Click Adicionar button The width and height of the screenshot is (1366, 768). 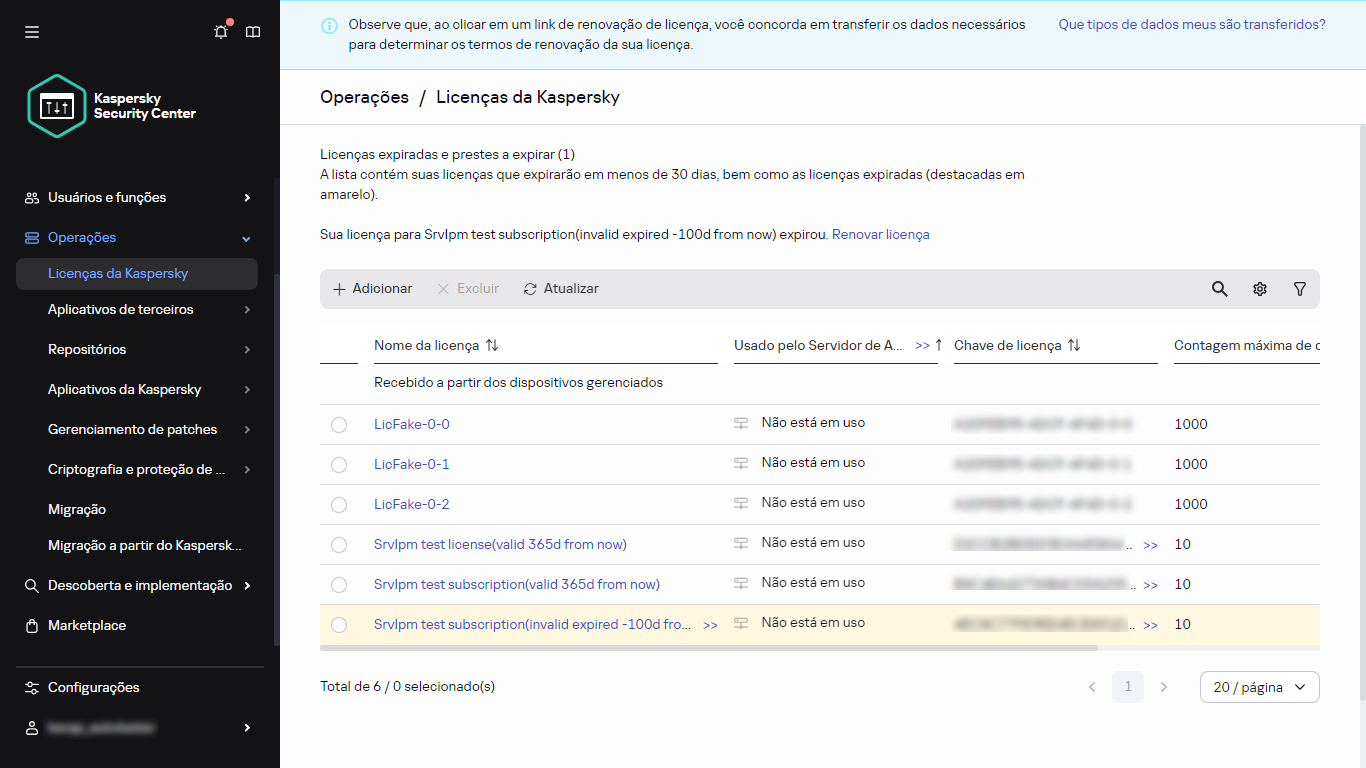372,288
